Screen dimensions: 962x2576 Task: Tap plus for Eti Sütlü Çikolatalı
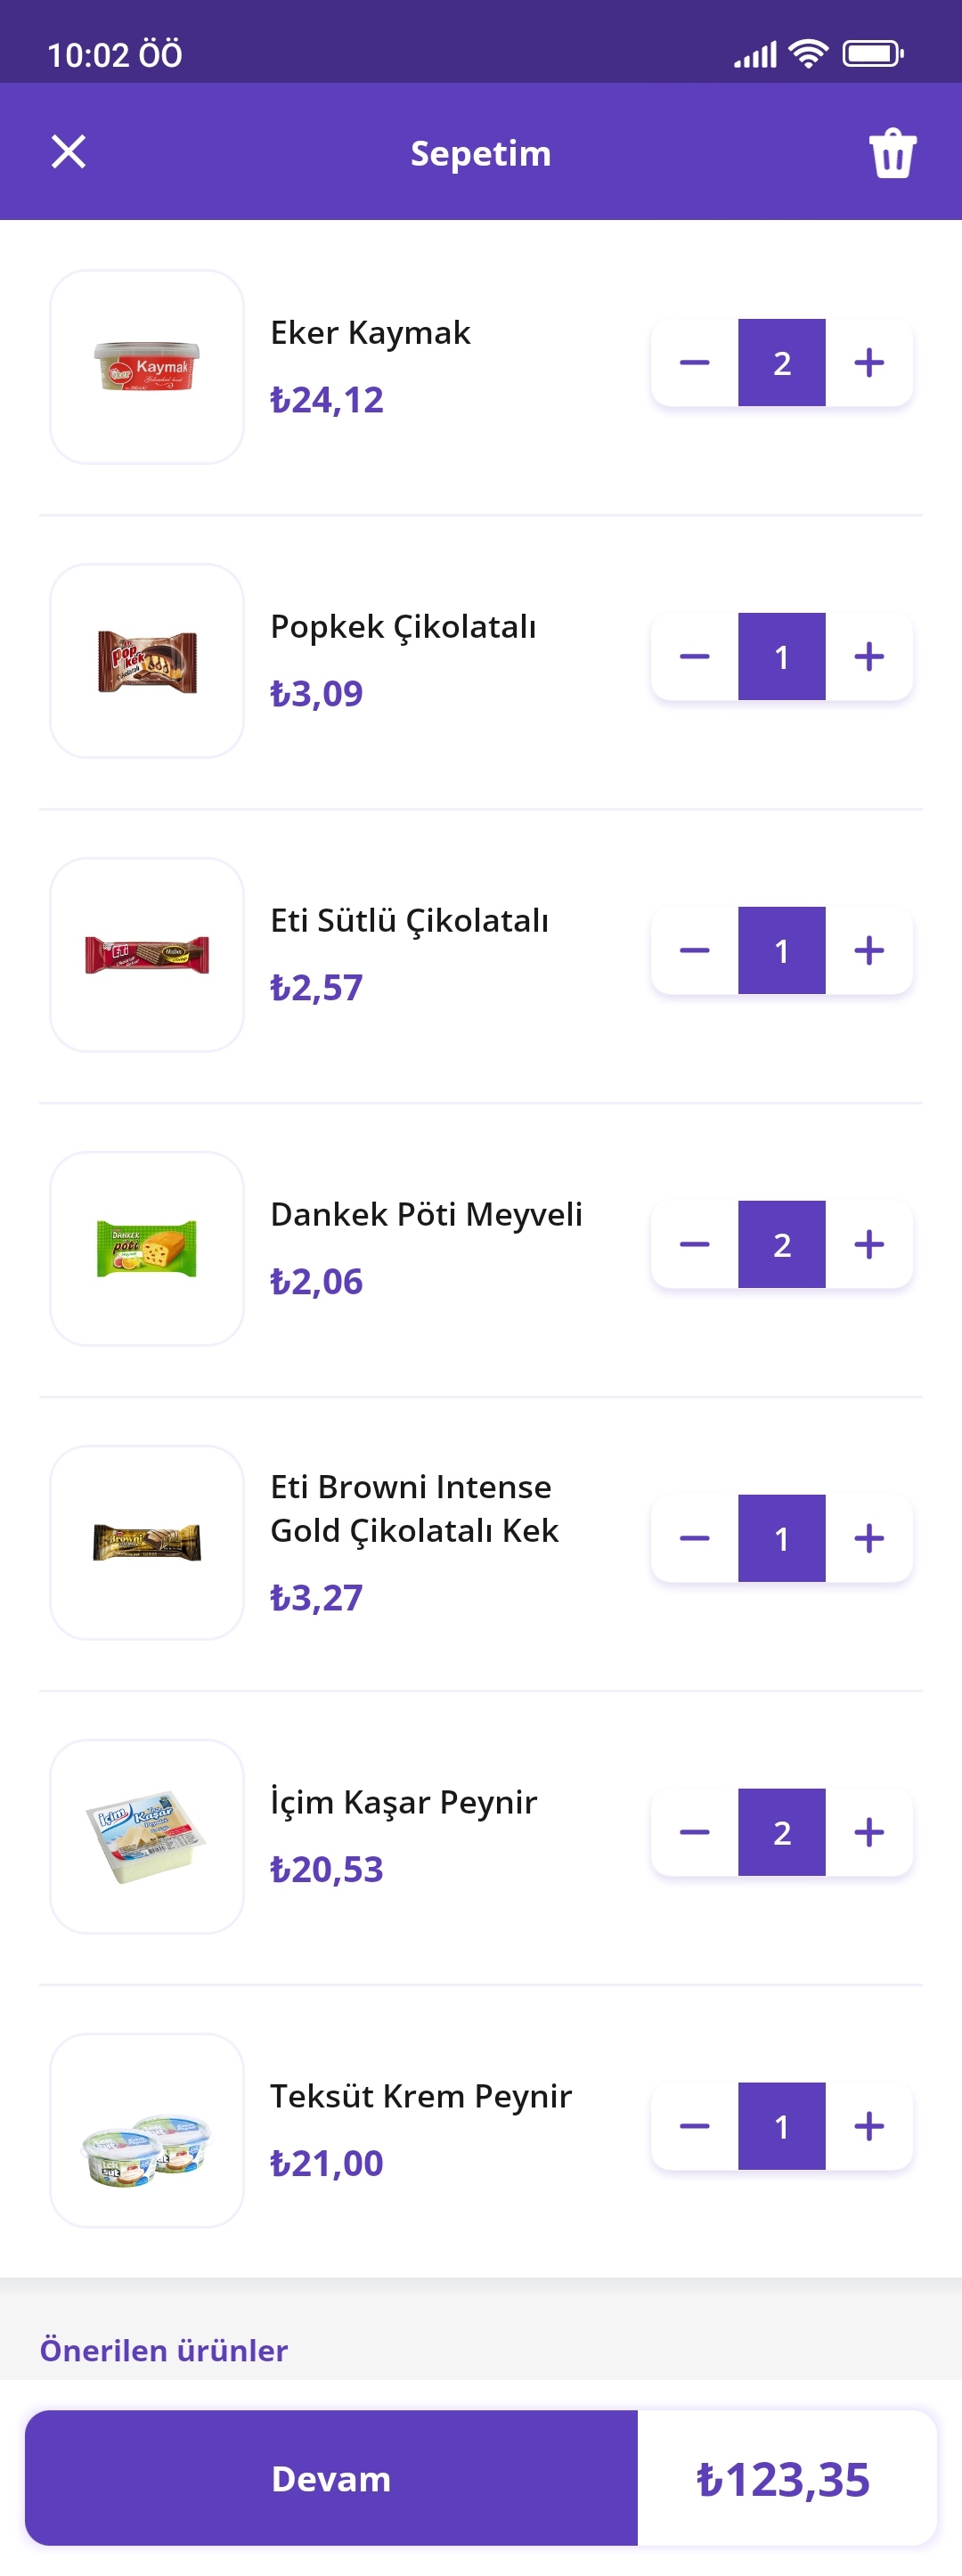869,951
